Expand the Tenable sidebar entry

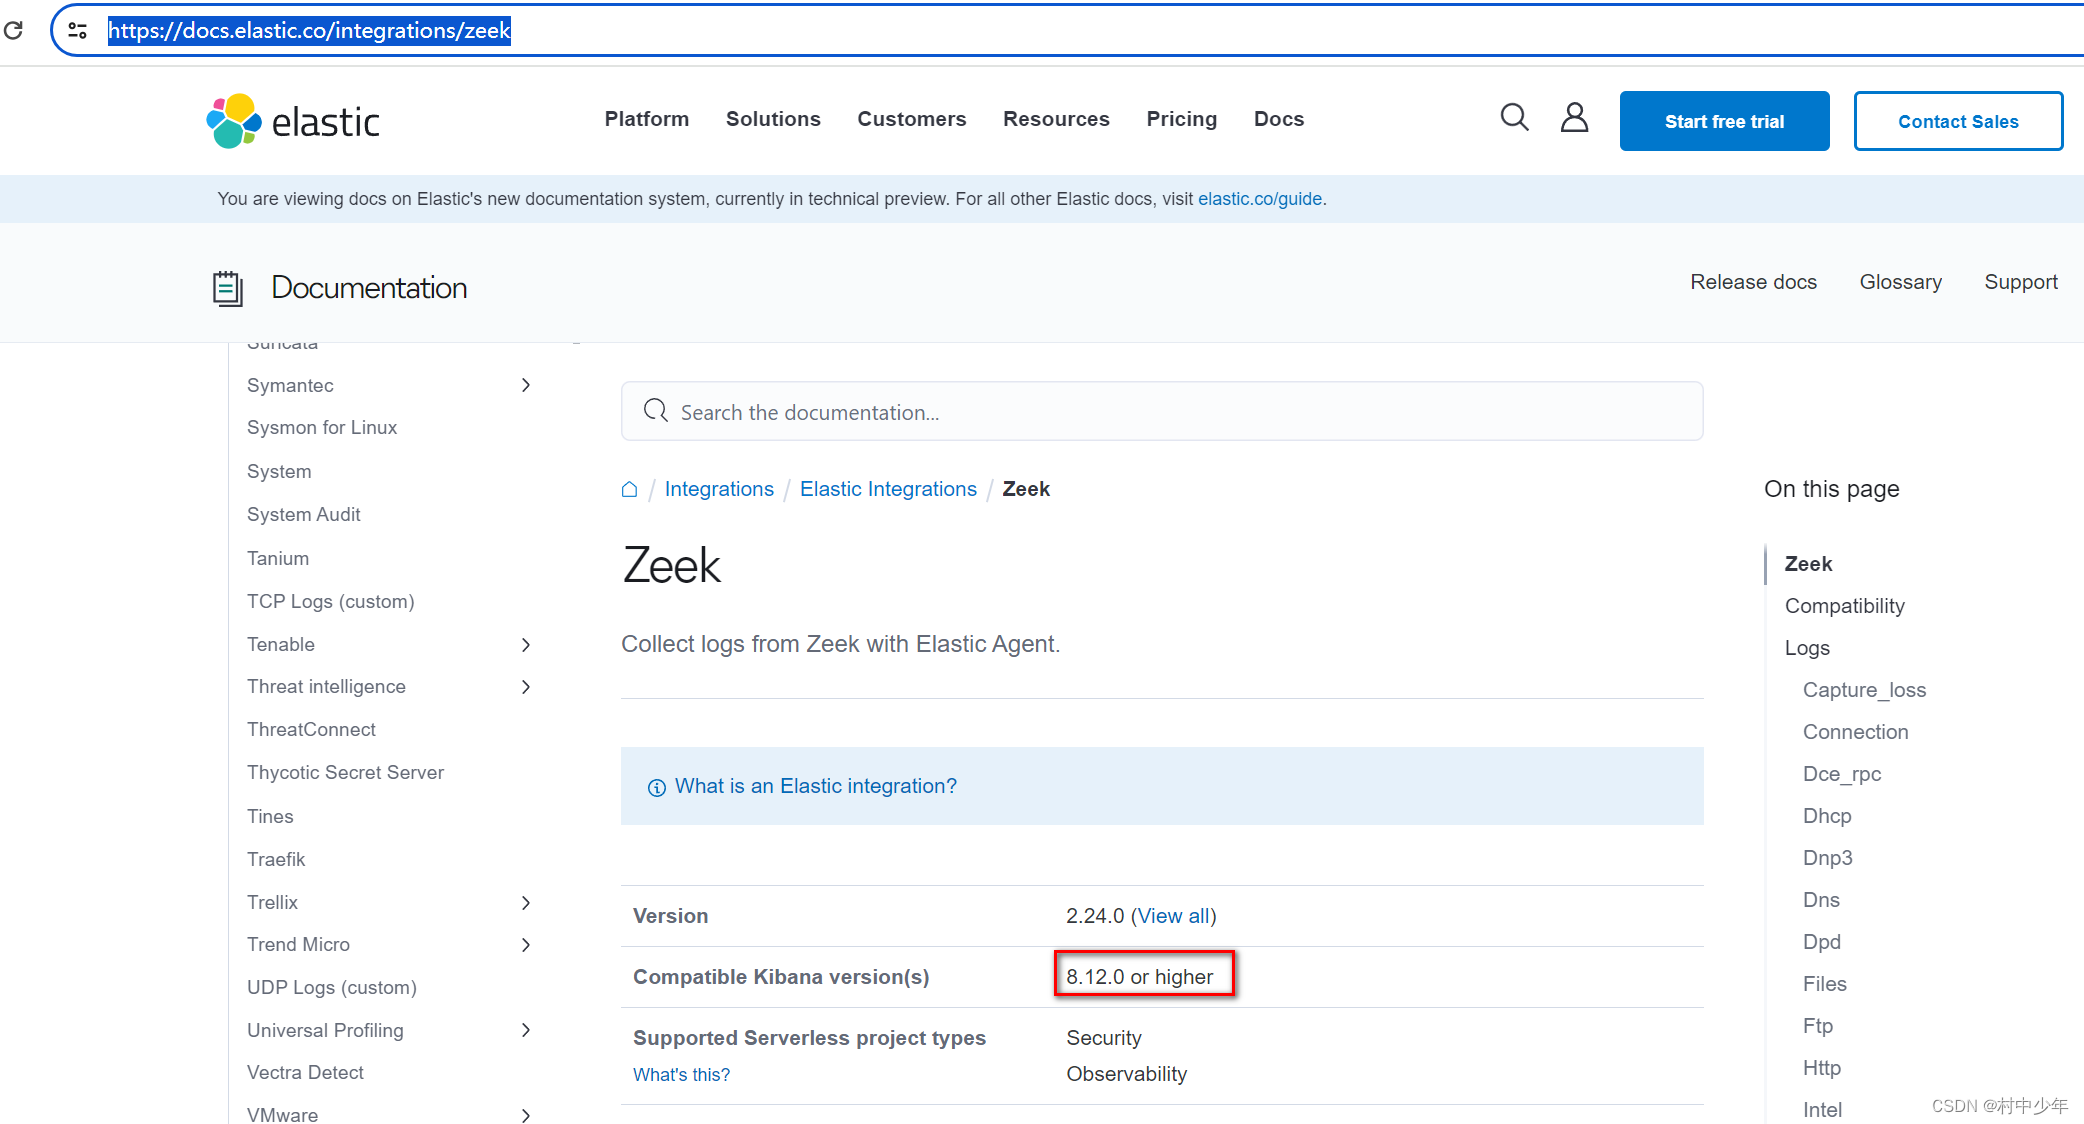tap(526, 645)
